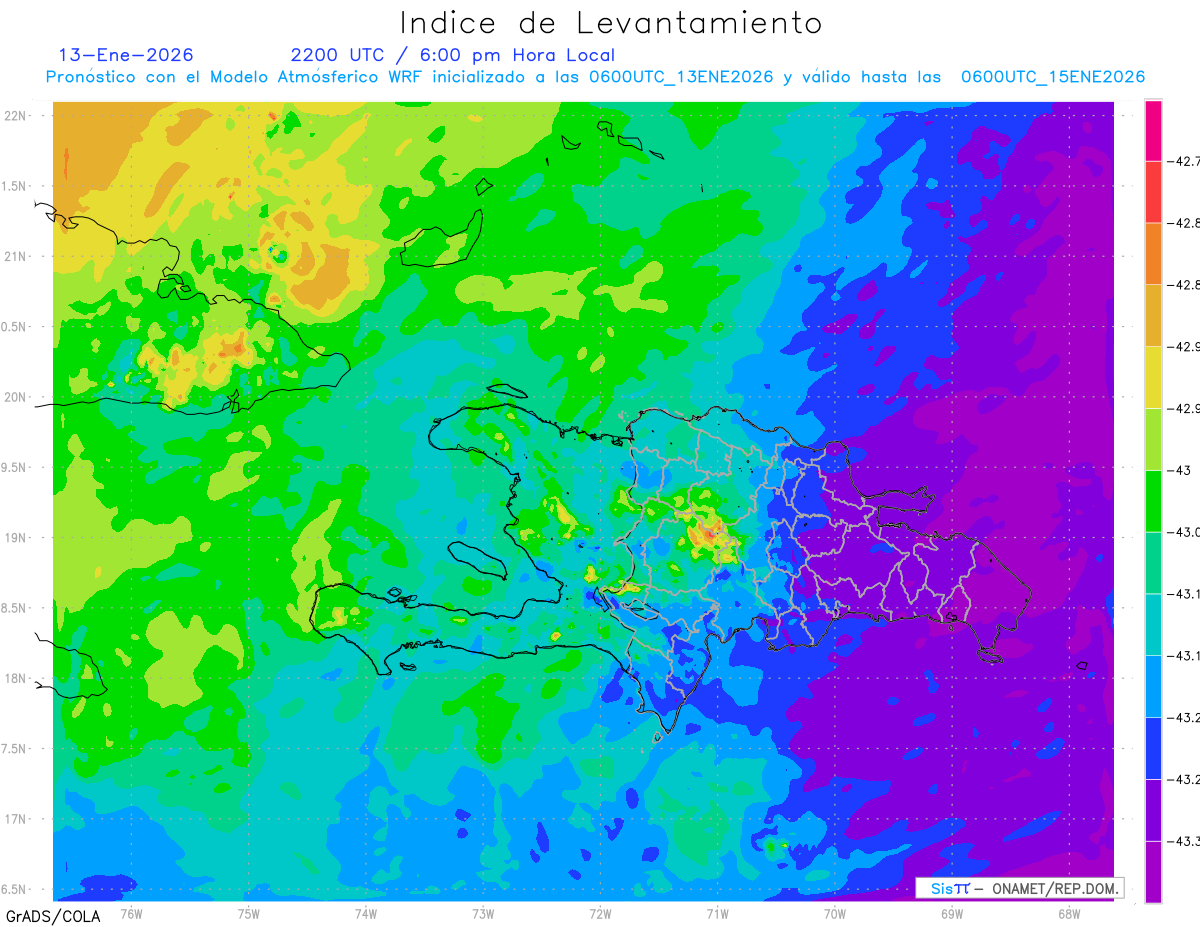1200x927 pixels.
Task: Click the '22N' latitude label
Action: pyautogui.click(x=16, y=116)
